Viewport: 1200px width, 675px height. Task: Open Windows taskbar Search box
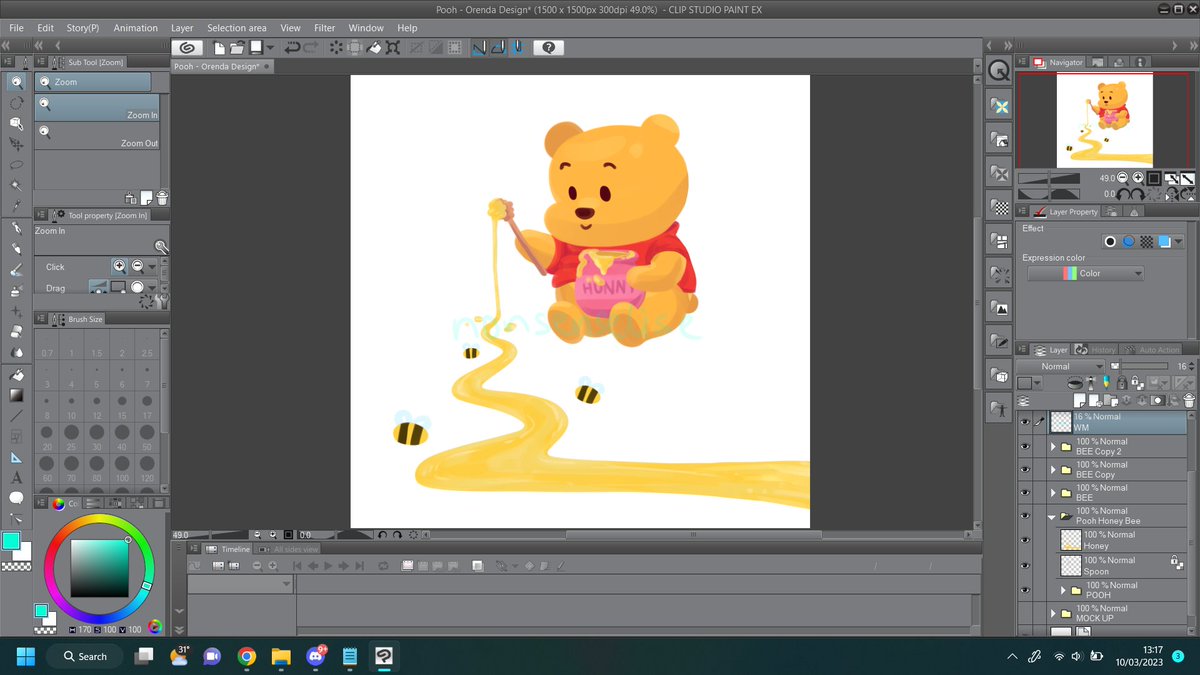tap(84, 656)
